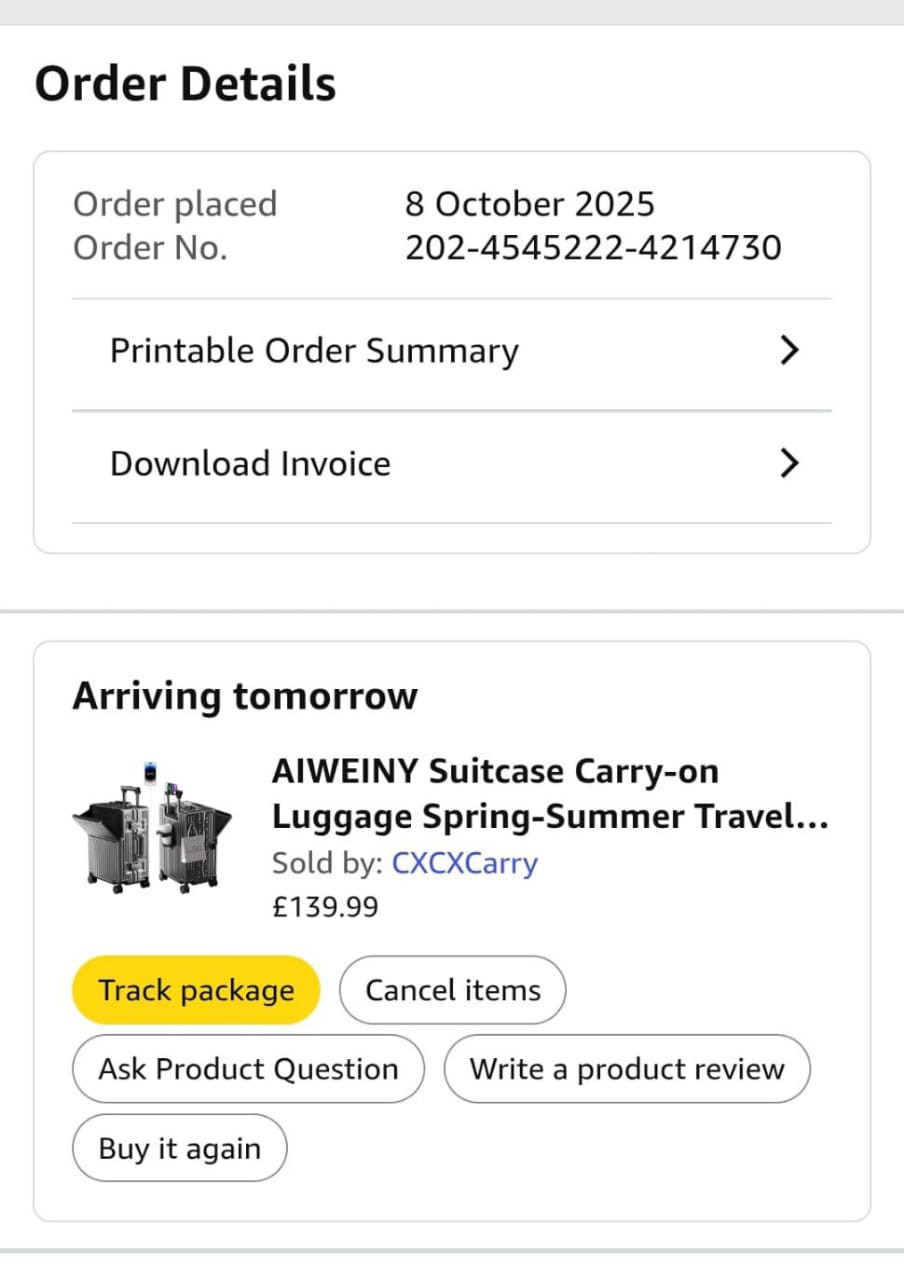Tap the Order Details page heading
The width and height of the screenshot is (904, 1280).
pos(186,84)
